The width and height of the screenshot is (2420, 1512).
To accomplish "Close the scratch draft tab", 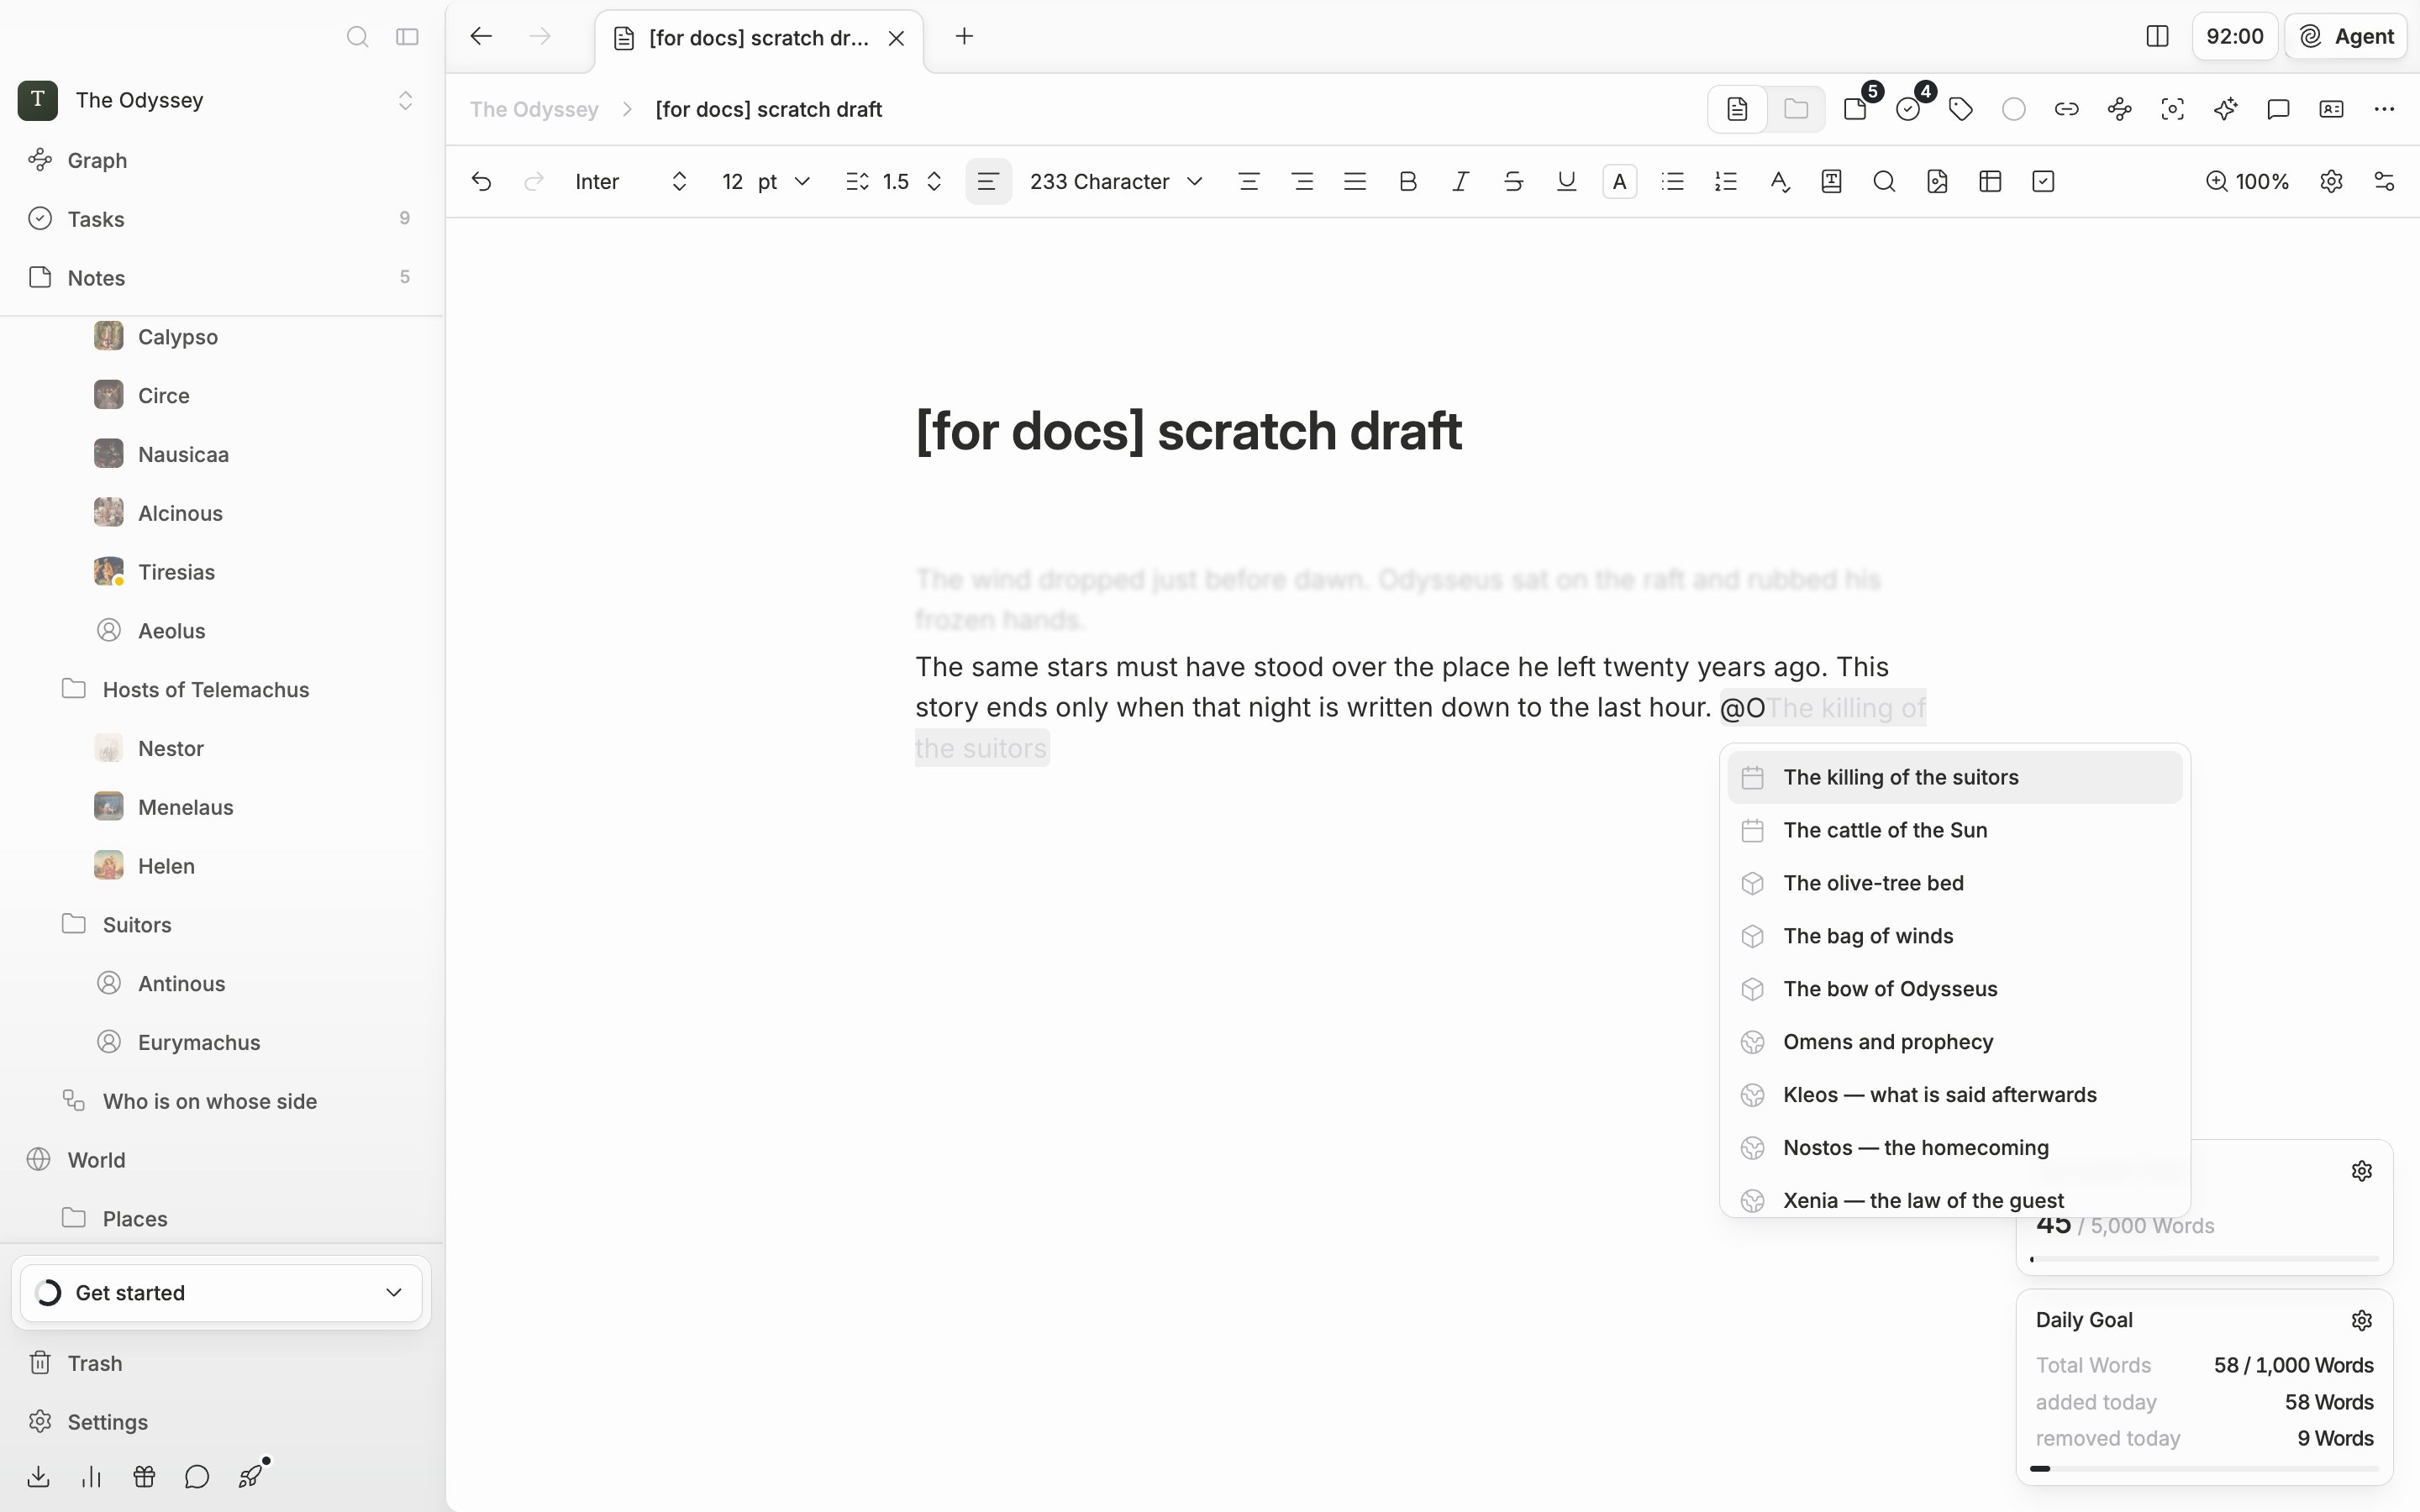I will point(897,38).
